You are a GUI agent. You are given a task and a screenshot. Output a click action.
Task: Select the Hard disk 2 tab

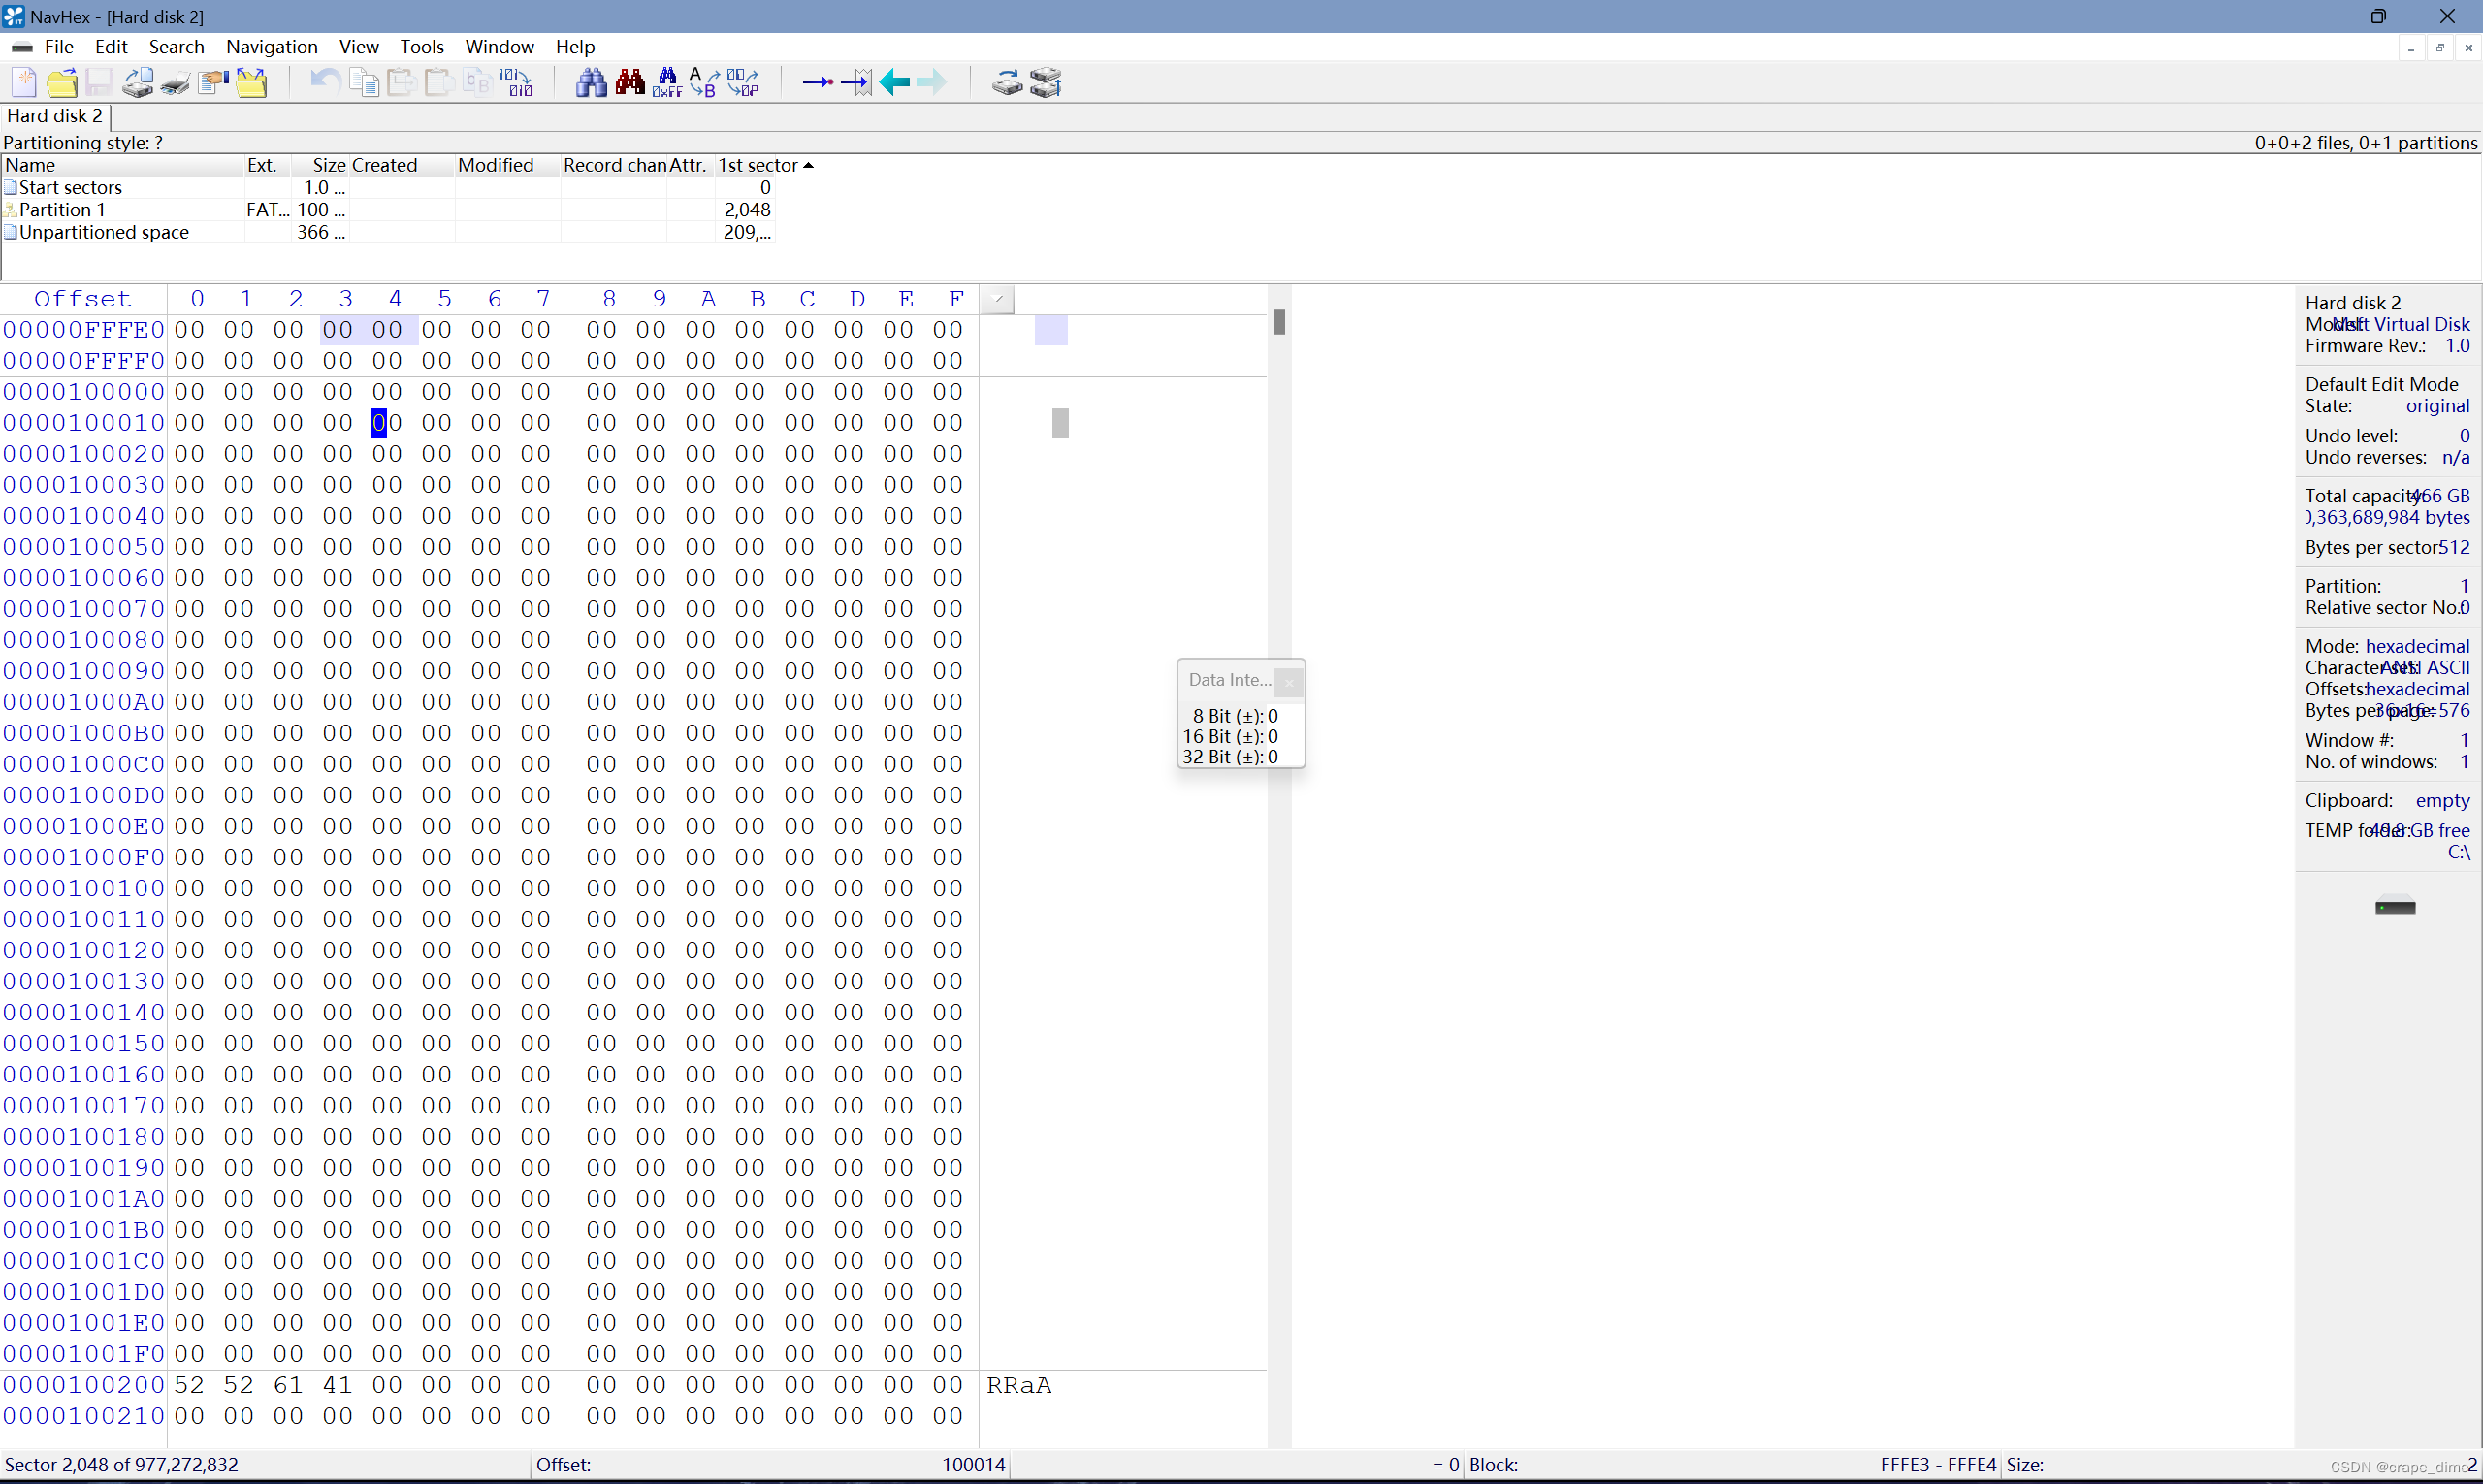pos(54,116)
